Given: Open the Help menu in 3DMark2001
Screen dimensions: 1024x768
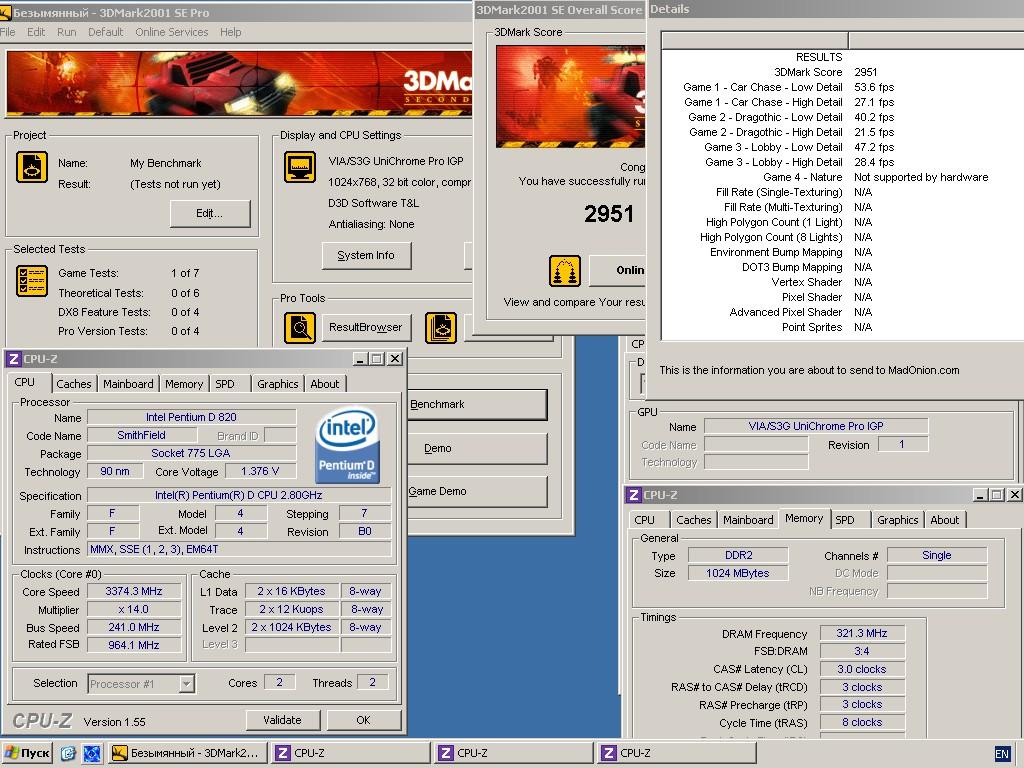Looking at the screenshot, I should coord(231,32).
